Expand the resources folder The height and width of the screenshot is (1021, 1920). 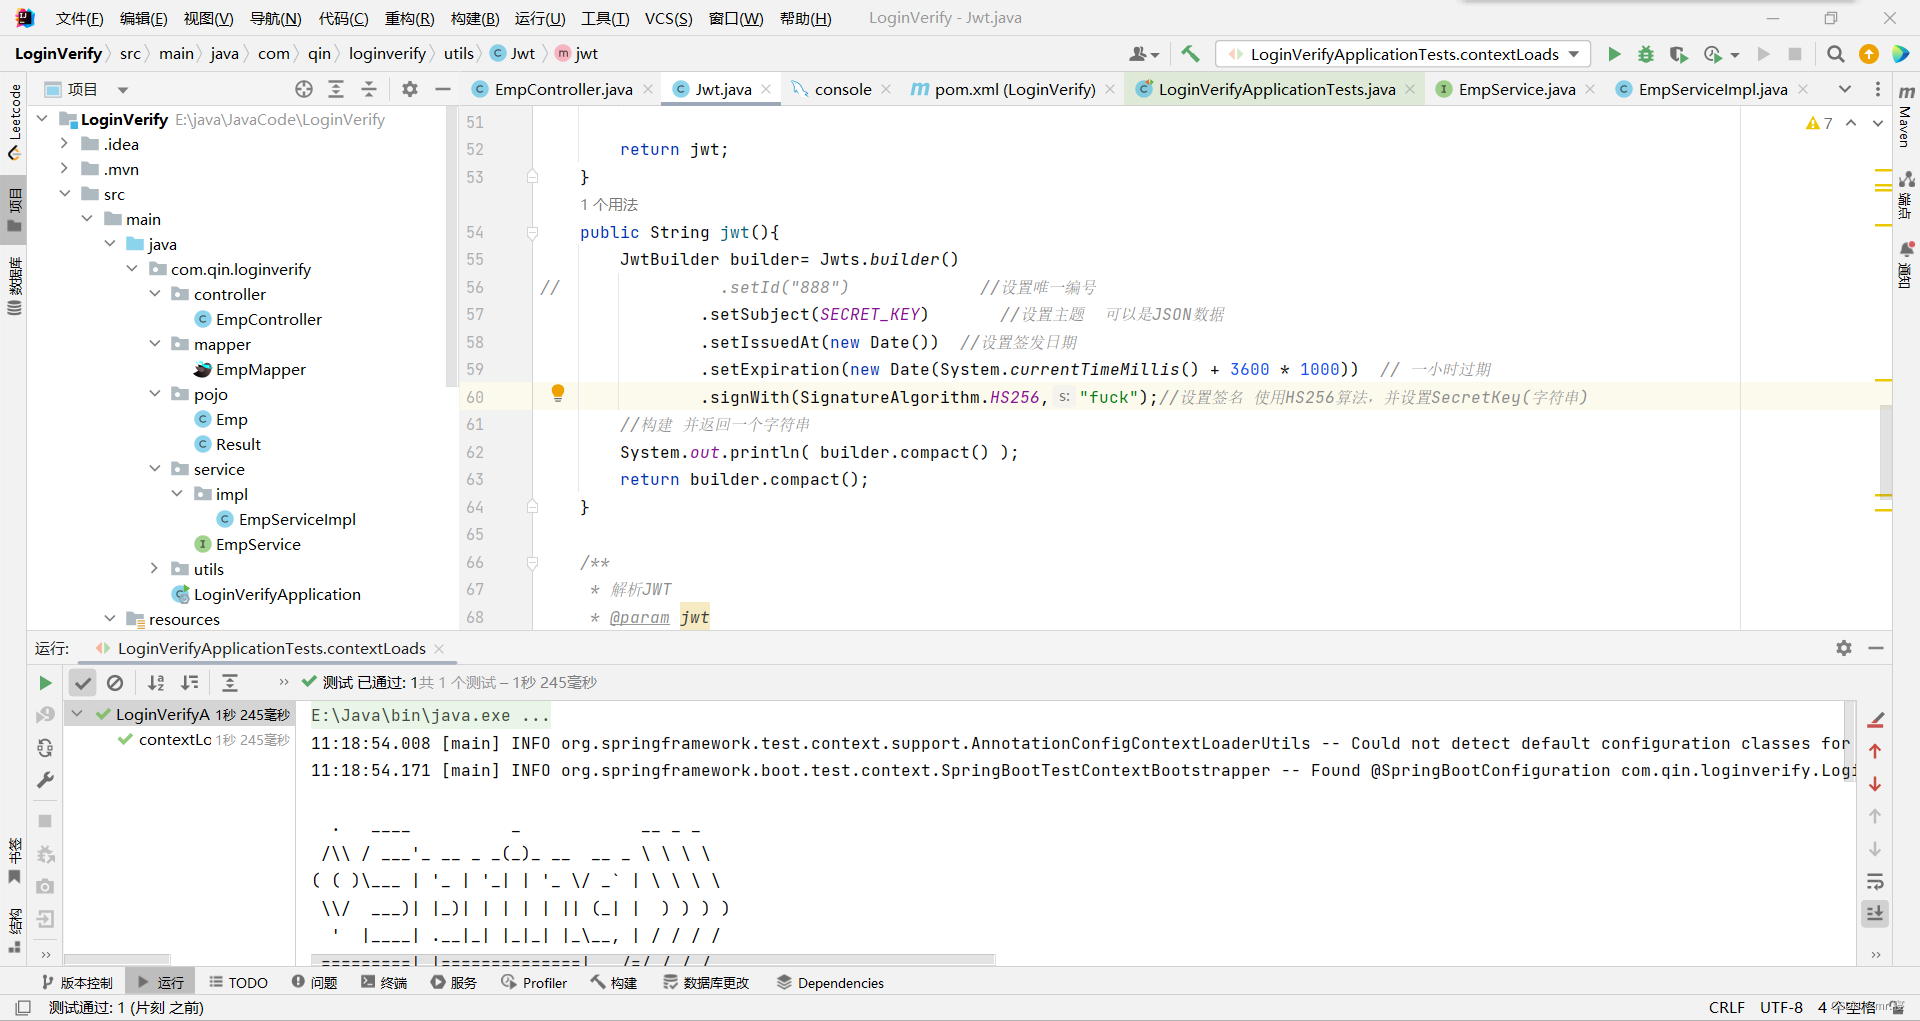pyautogui.click(x=110, y=619)
